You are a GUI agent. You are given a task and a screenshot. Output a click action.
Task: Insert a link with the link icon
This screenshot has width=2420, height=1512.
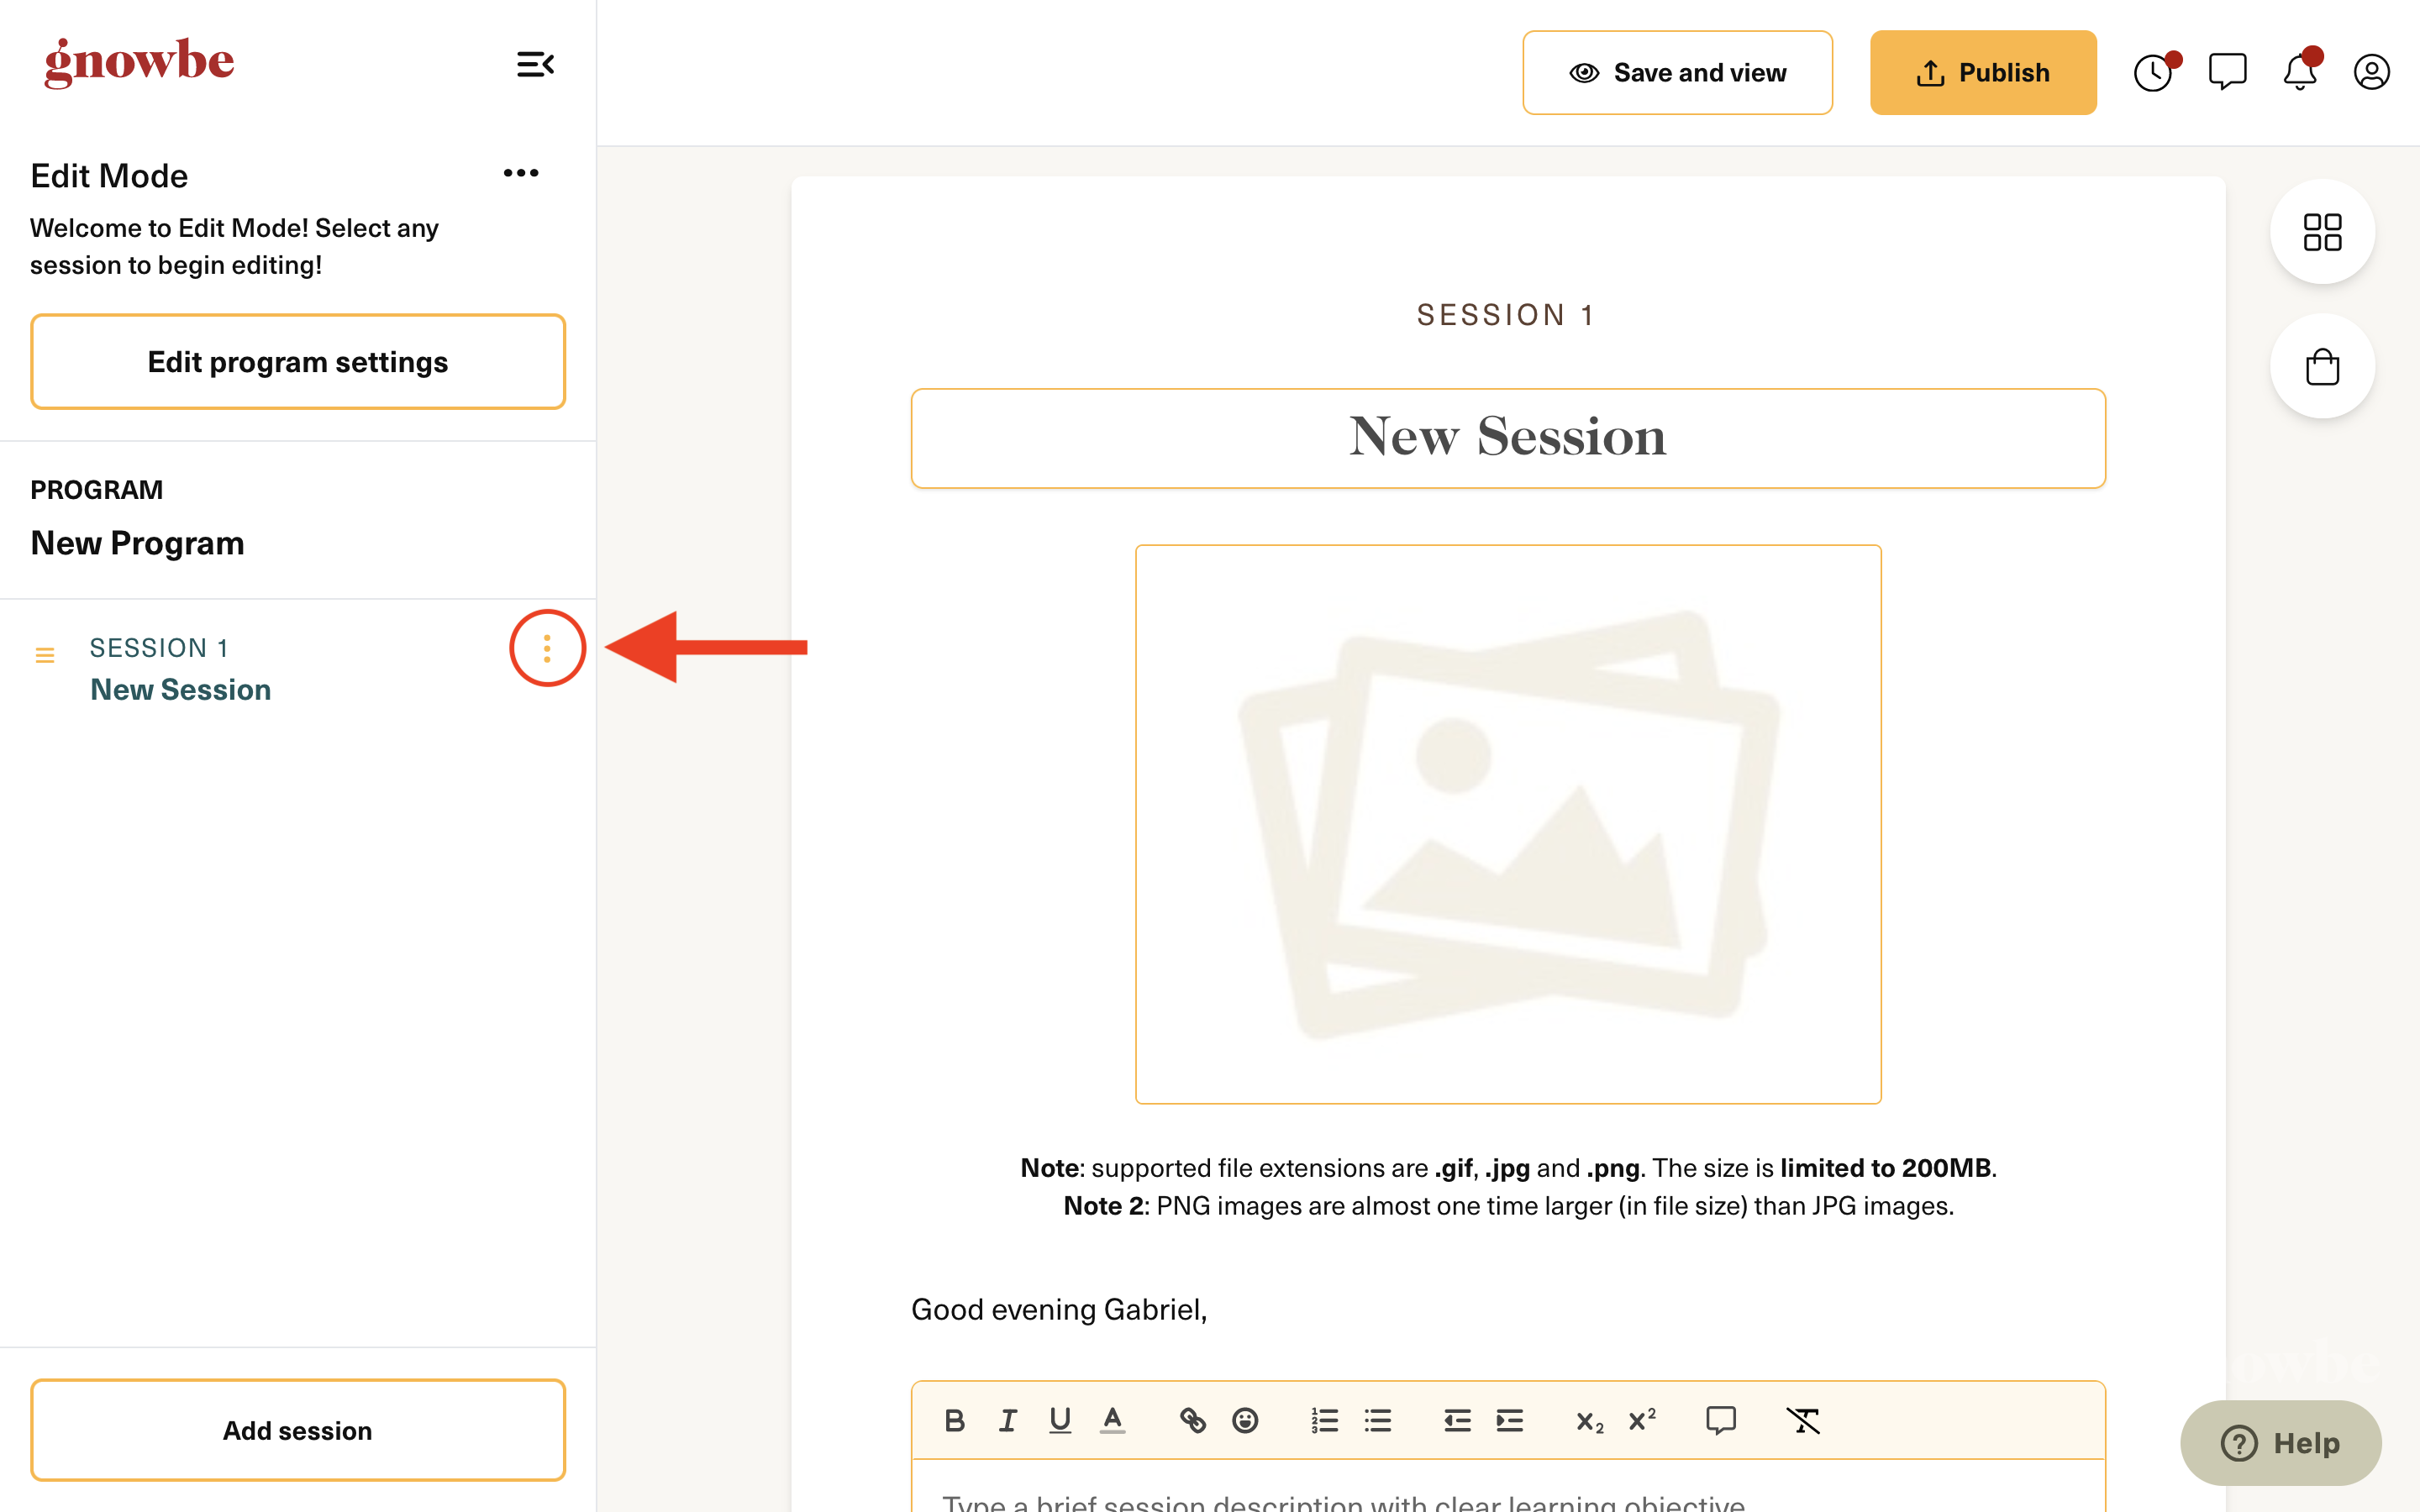pos(1192,1420)
